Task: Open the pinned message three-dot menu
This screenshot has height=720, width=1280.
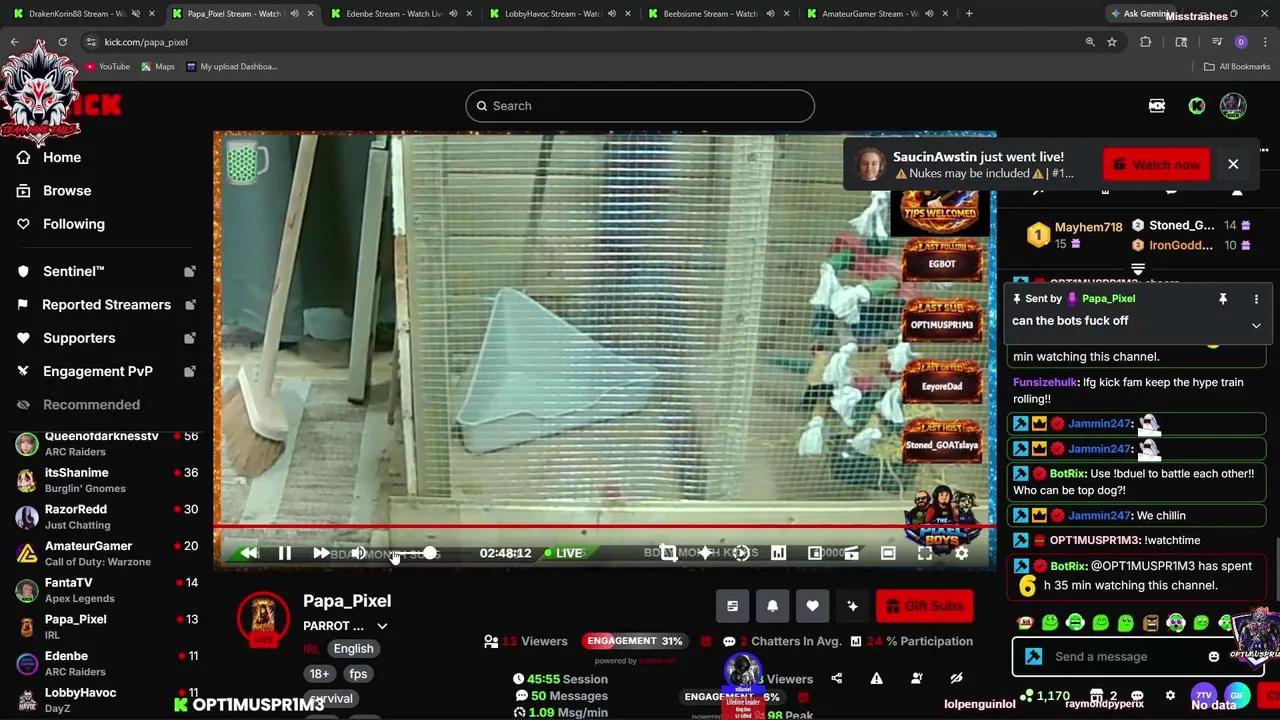Action: 1256,299
